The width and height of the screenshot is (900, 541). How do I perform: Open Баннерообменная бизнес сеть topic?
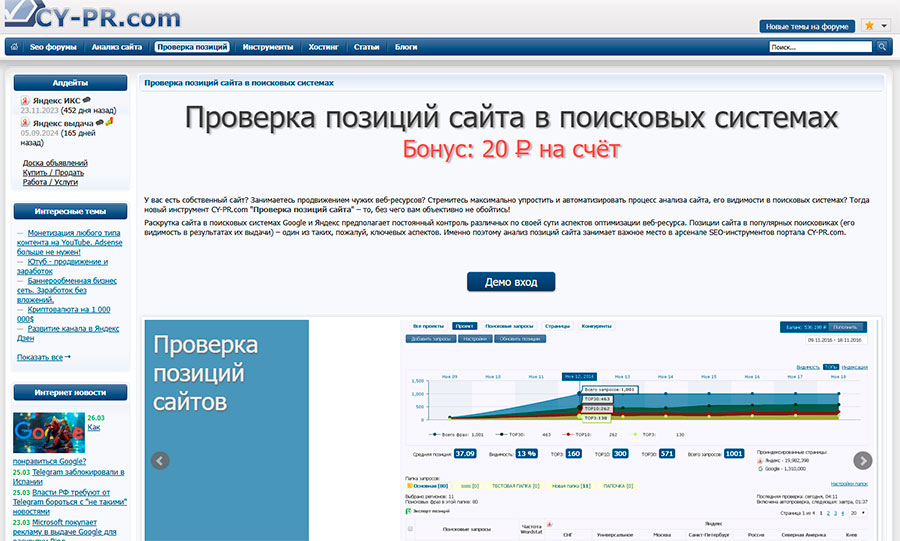coord(67,290)
